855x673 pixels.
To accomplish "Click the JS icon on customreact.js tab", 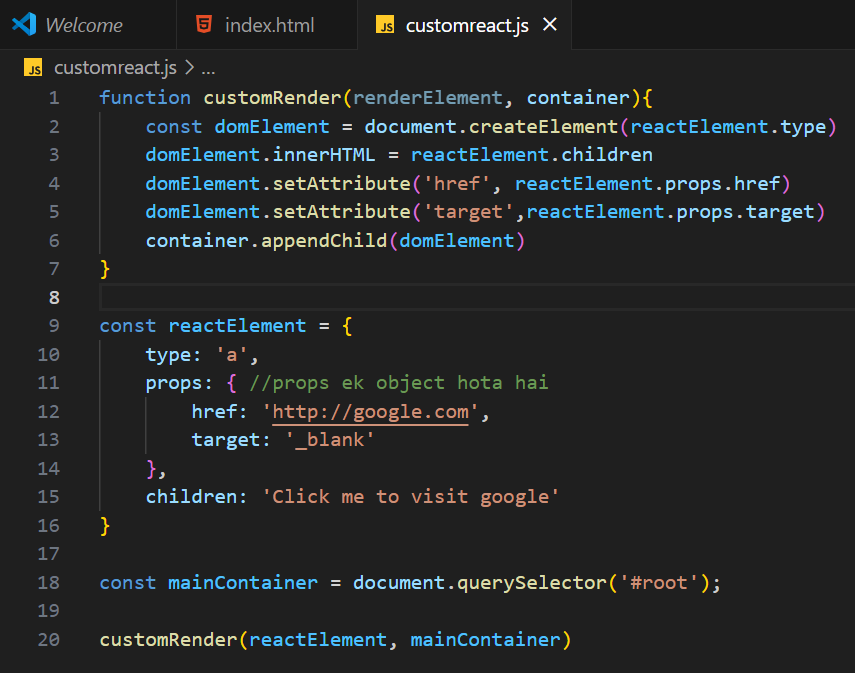I will [x=385, y=25].
